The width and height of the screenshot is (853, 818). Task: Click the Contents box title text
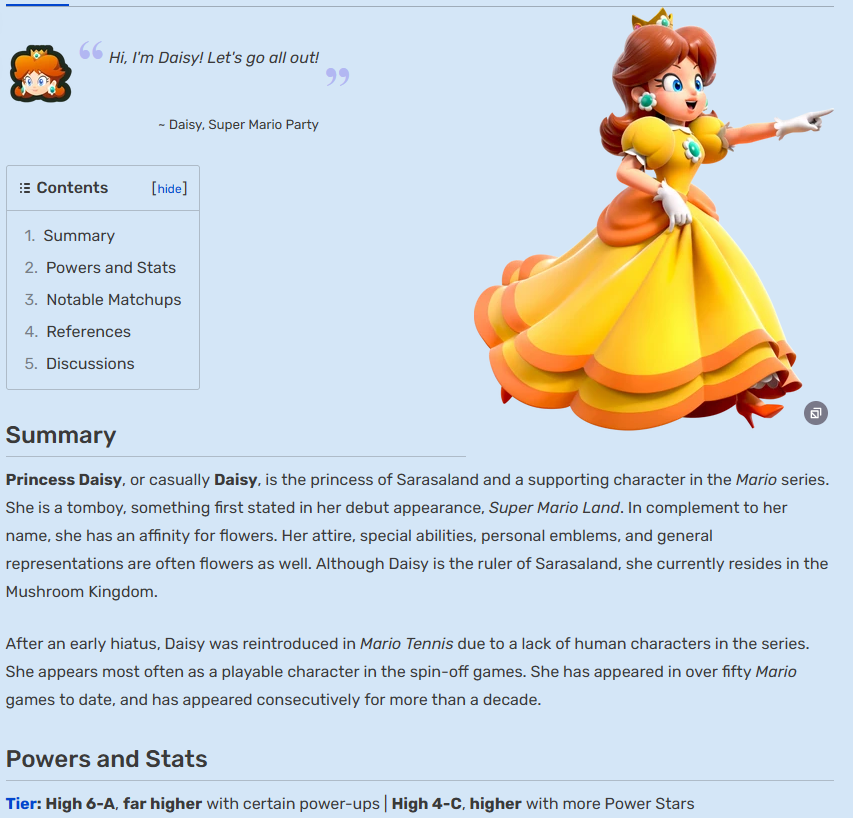pyautogui.click(x=72, y=188)
